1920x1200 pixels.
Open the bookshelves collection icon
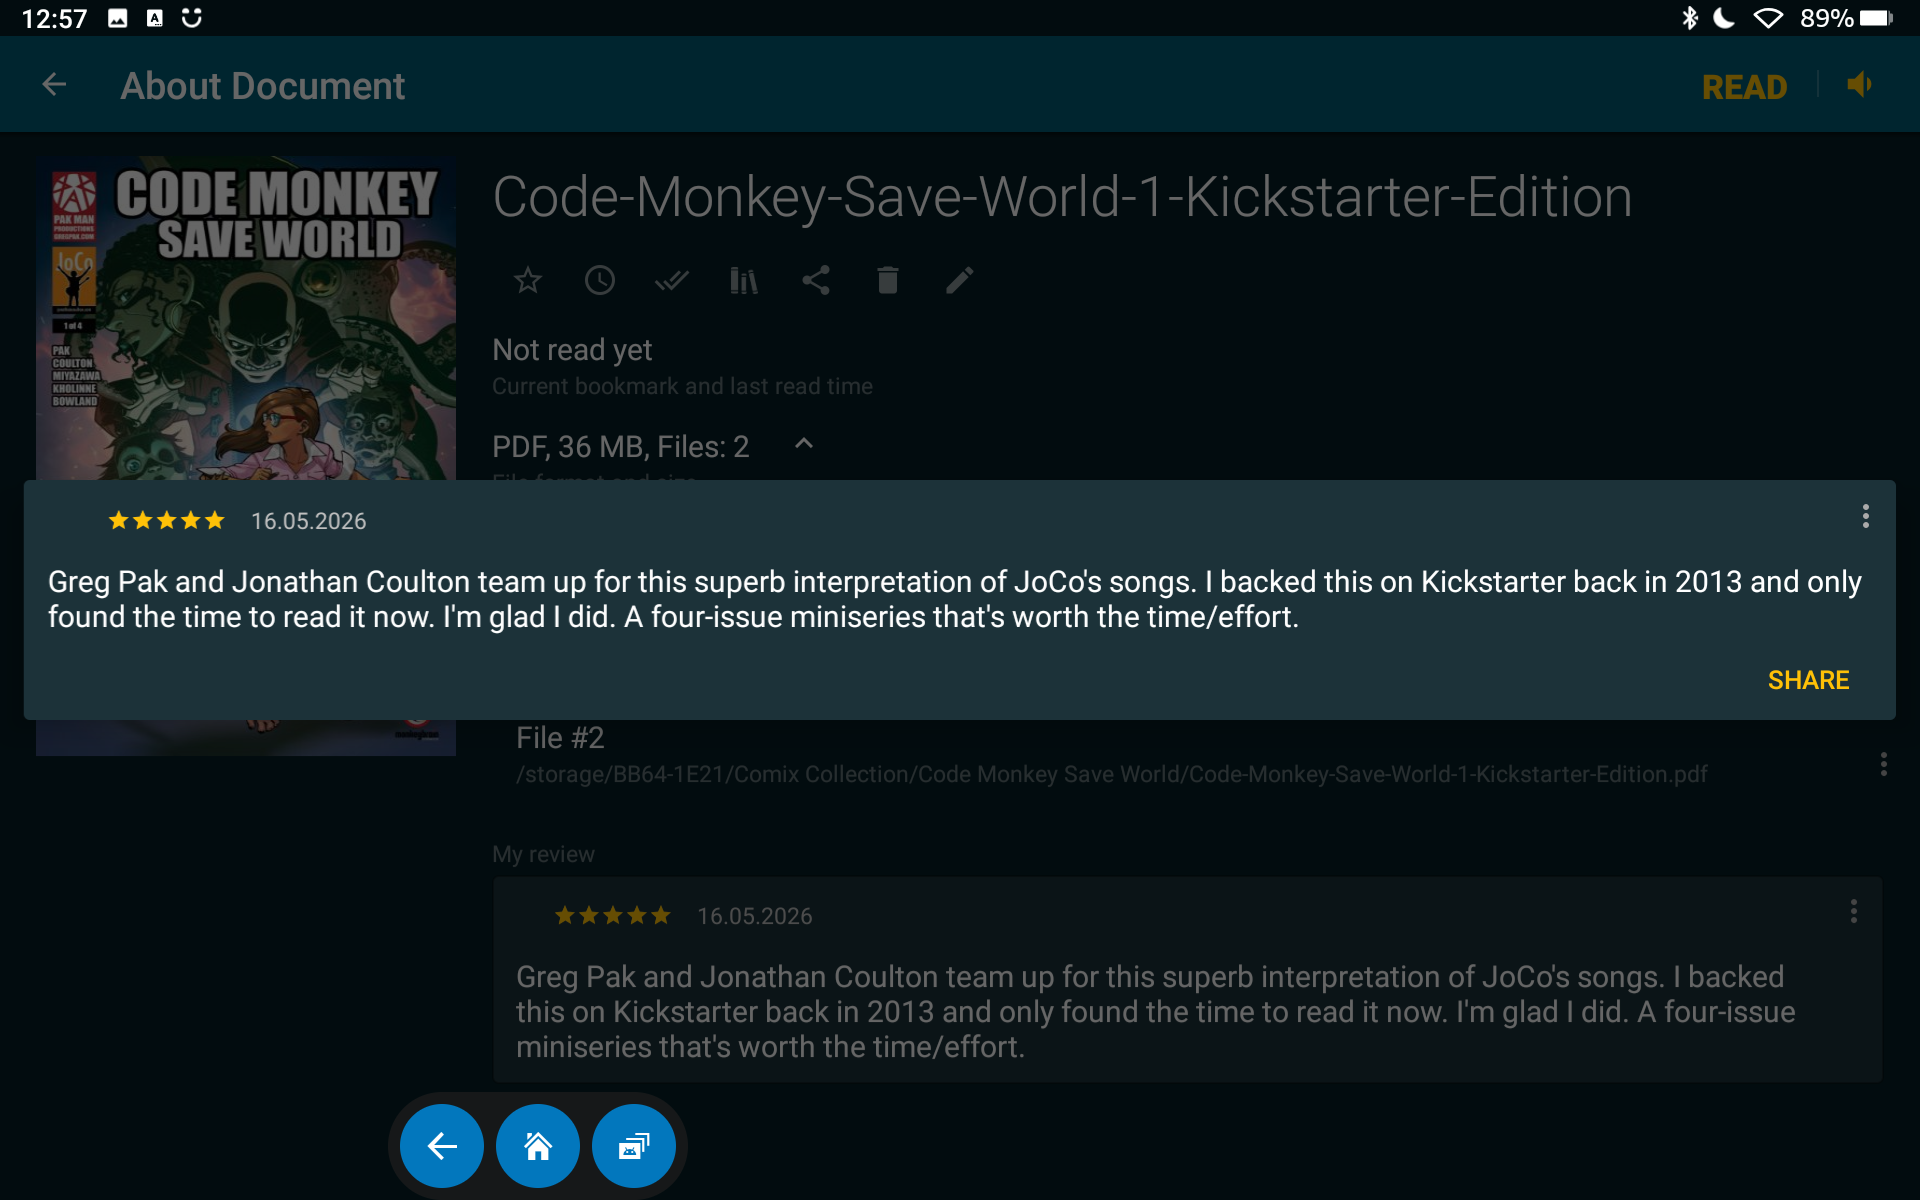pos(744,280)
